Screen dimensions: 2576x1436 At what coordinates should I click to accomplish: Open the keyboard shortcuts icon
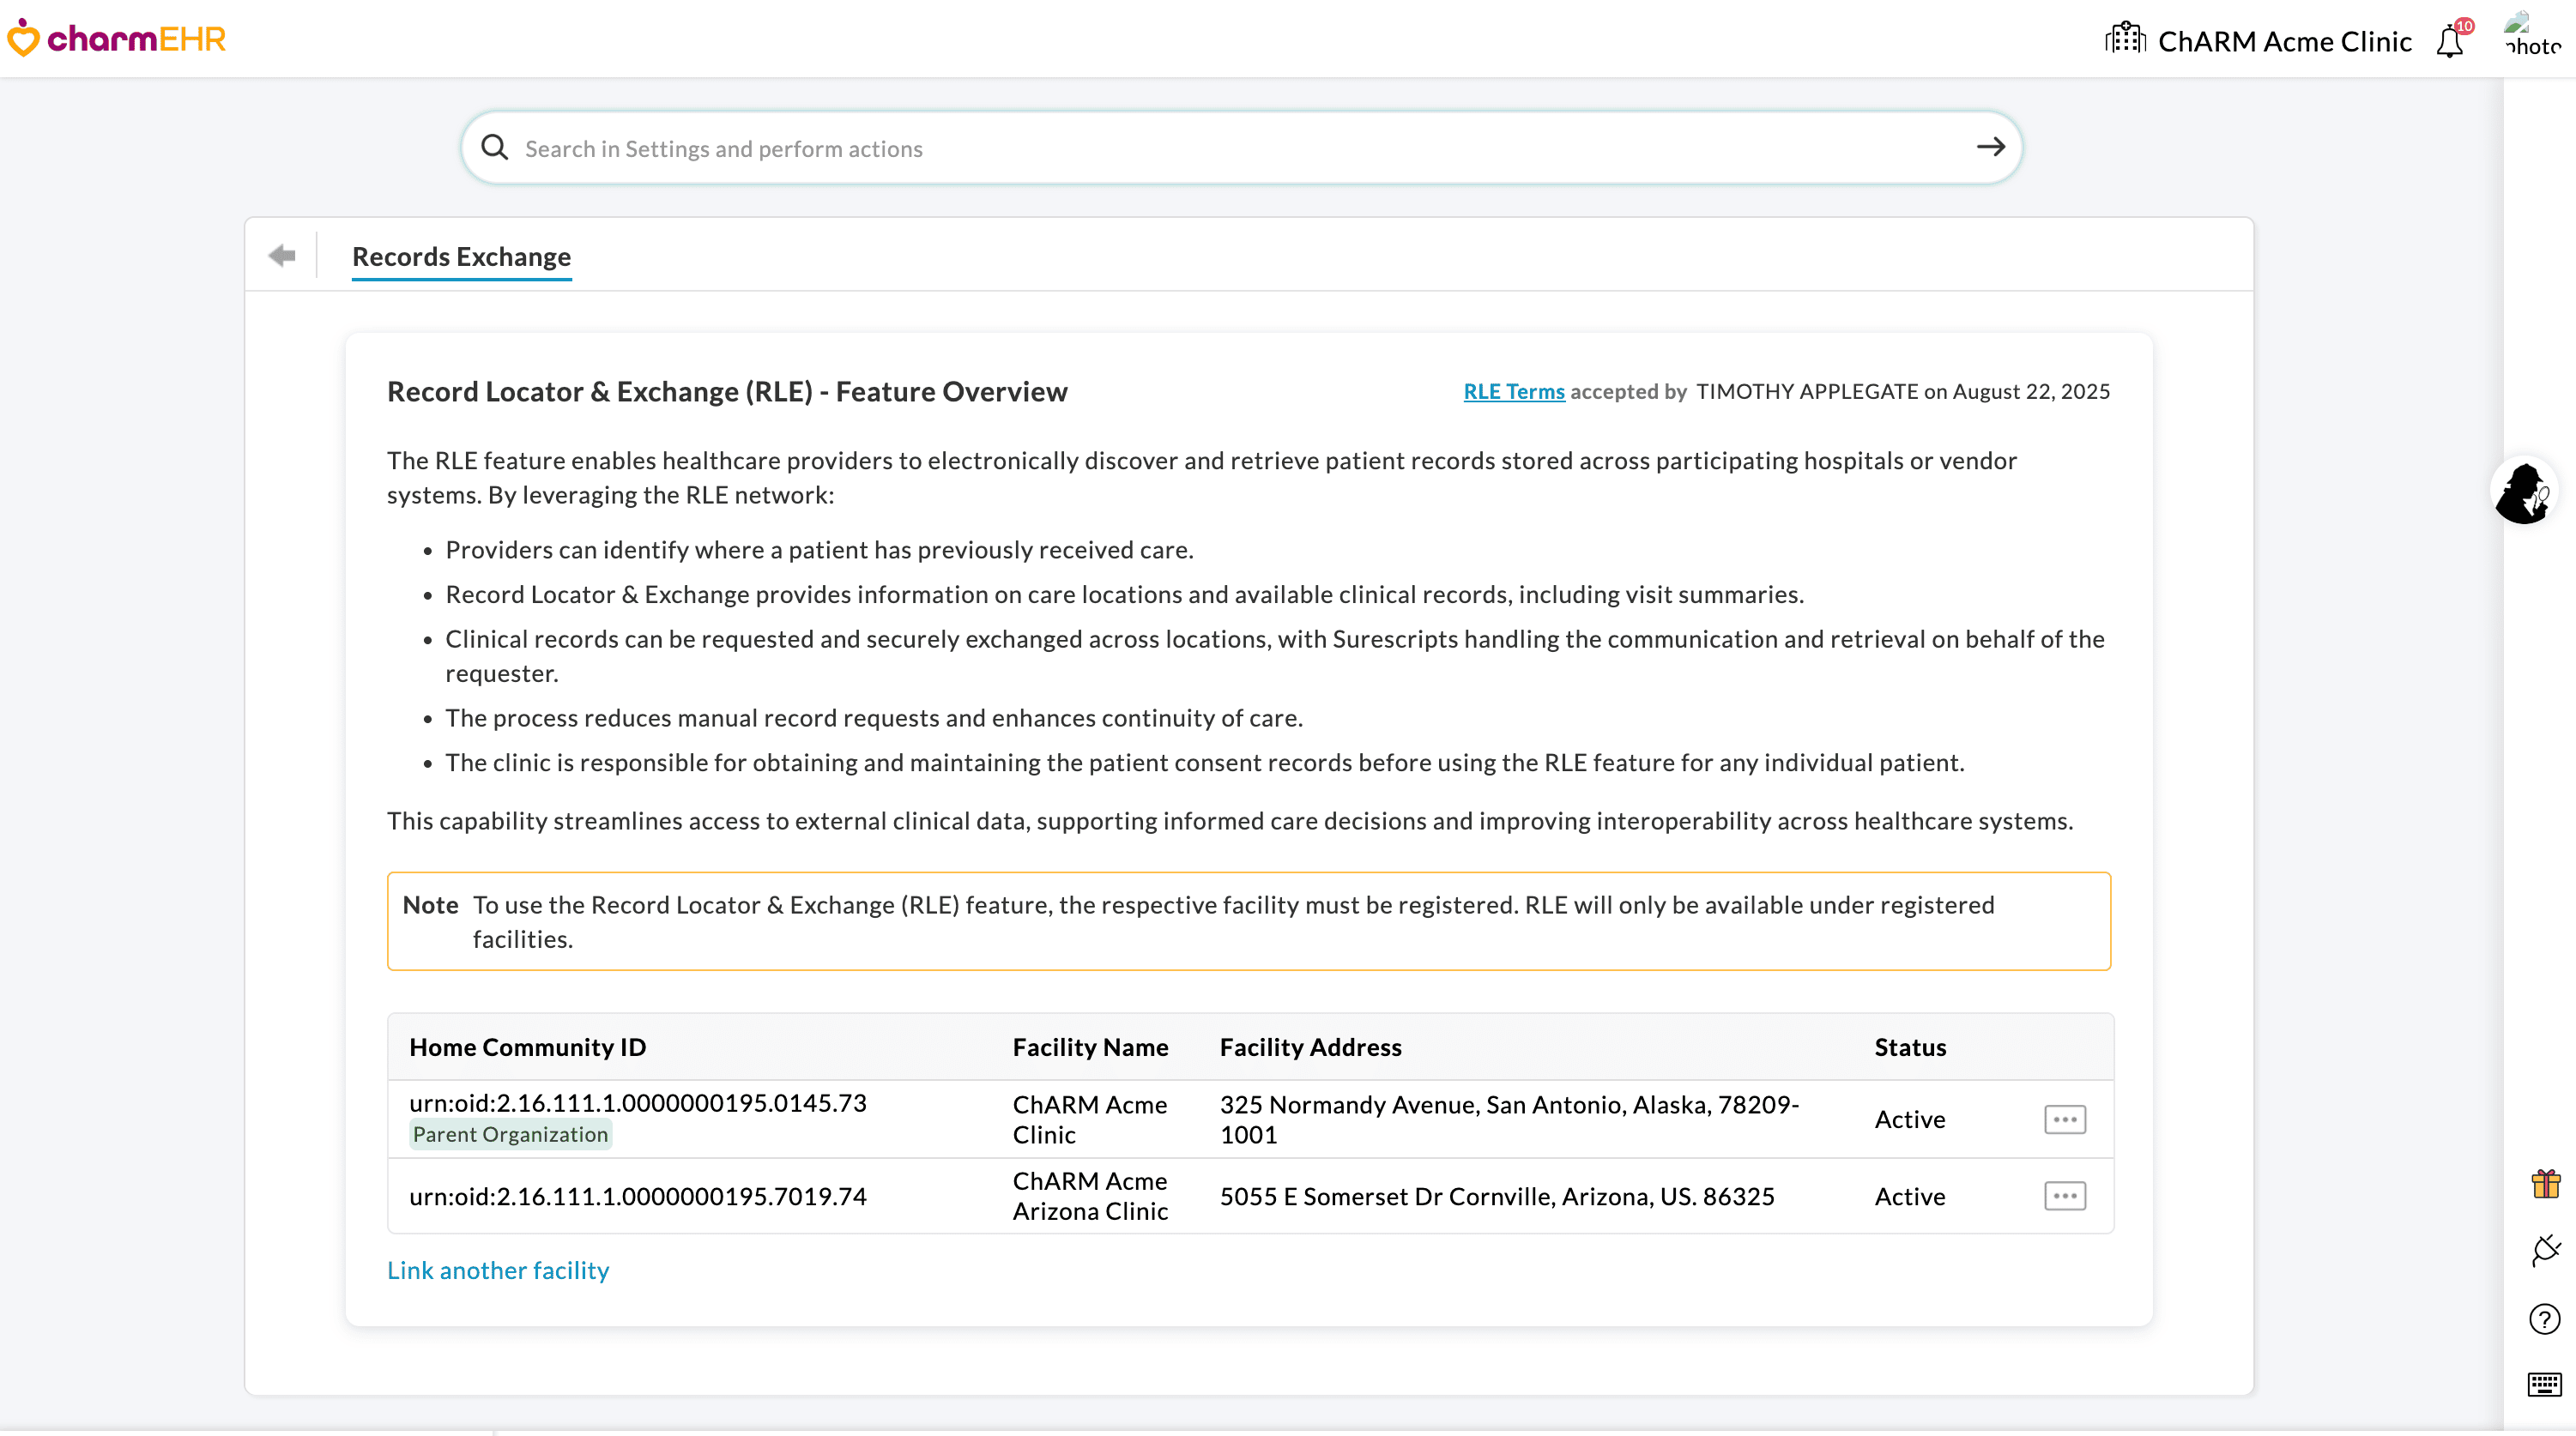[2544, 1384]
